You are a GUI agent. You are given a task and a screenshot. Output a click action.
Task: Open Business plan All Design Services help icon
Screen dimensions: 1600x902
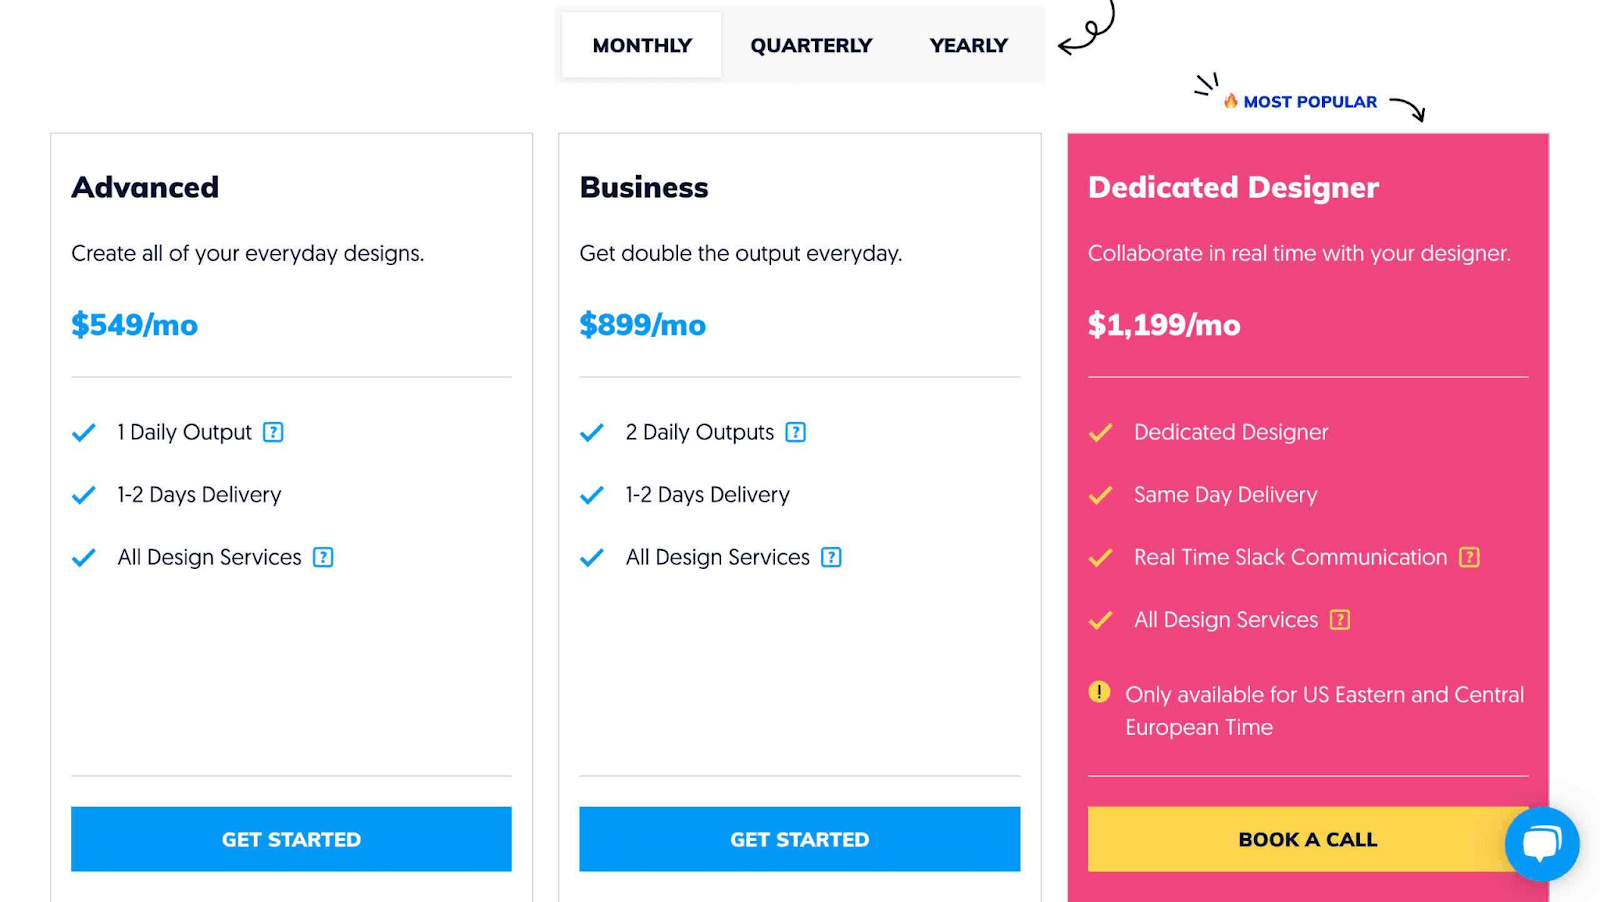[831, 557]
